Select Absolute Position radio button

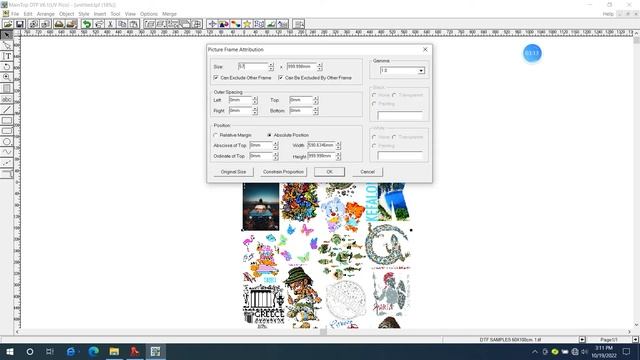coord(269,135)
